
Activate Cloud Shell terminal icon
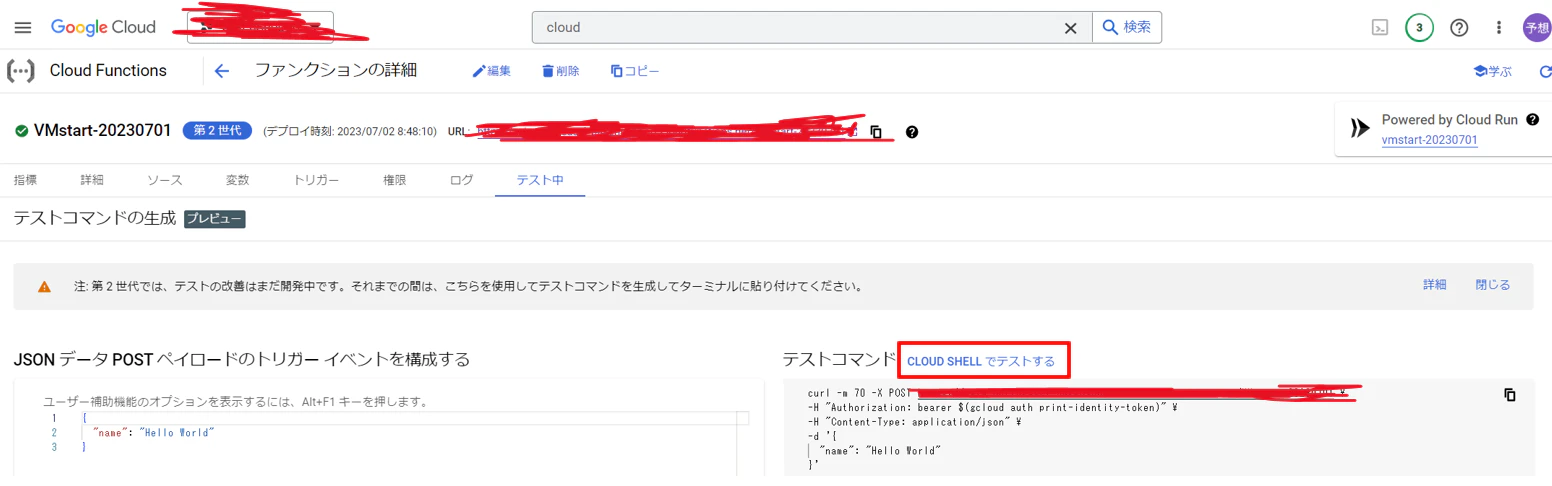[1379, 28]
